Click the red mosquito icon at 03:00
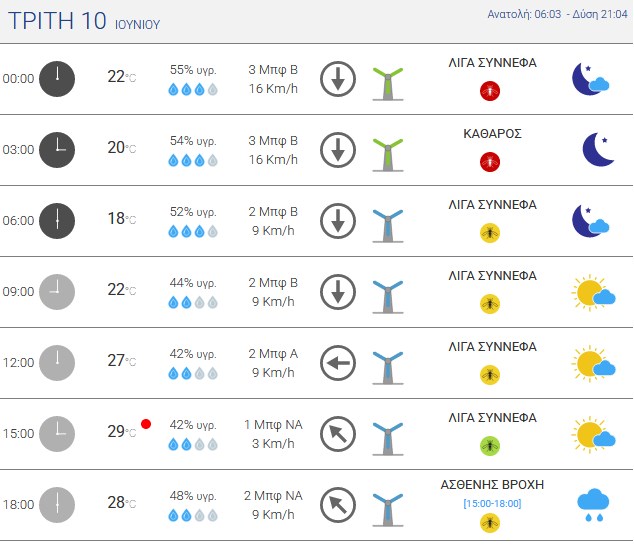 click(490, 162)
